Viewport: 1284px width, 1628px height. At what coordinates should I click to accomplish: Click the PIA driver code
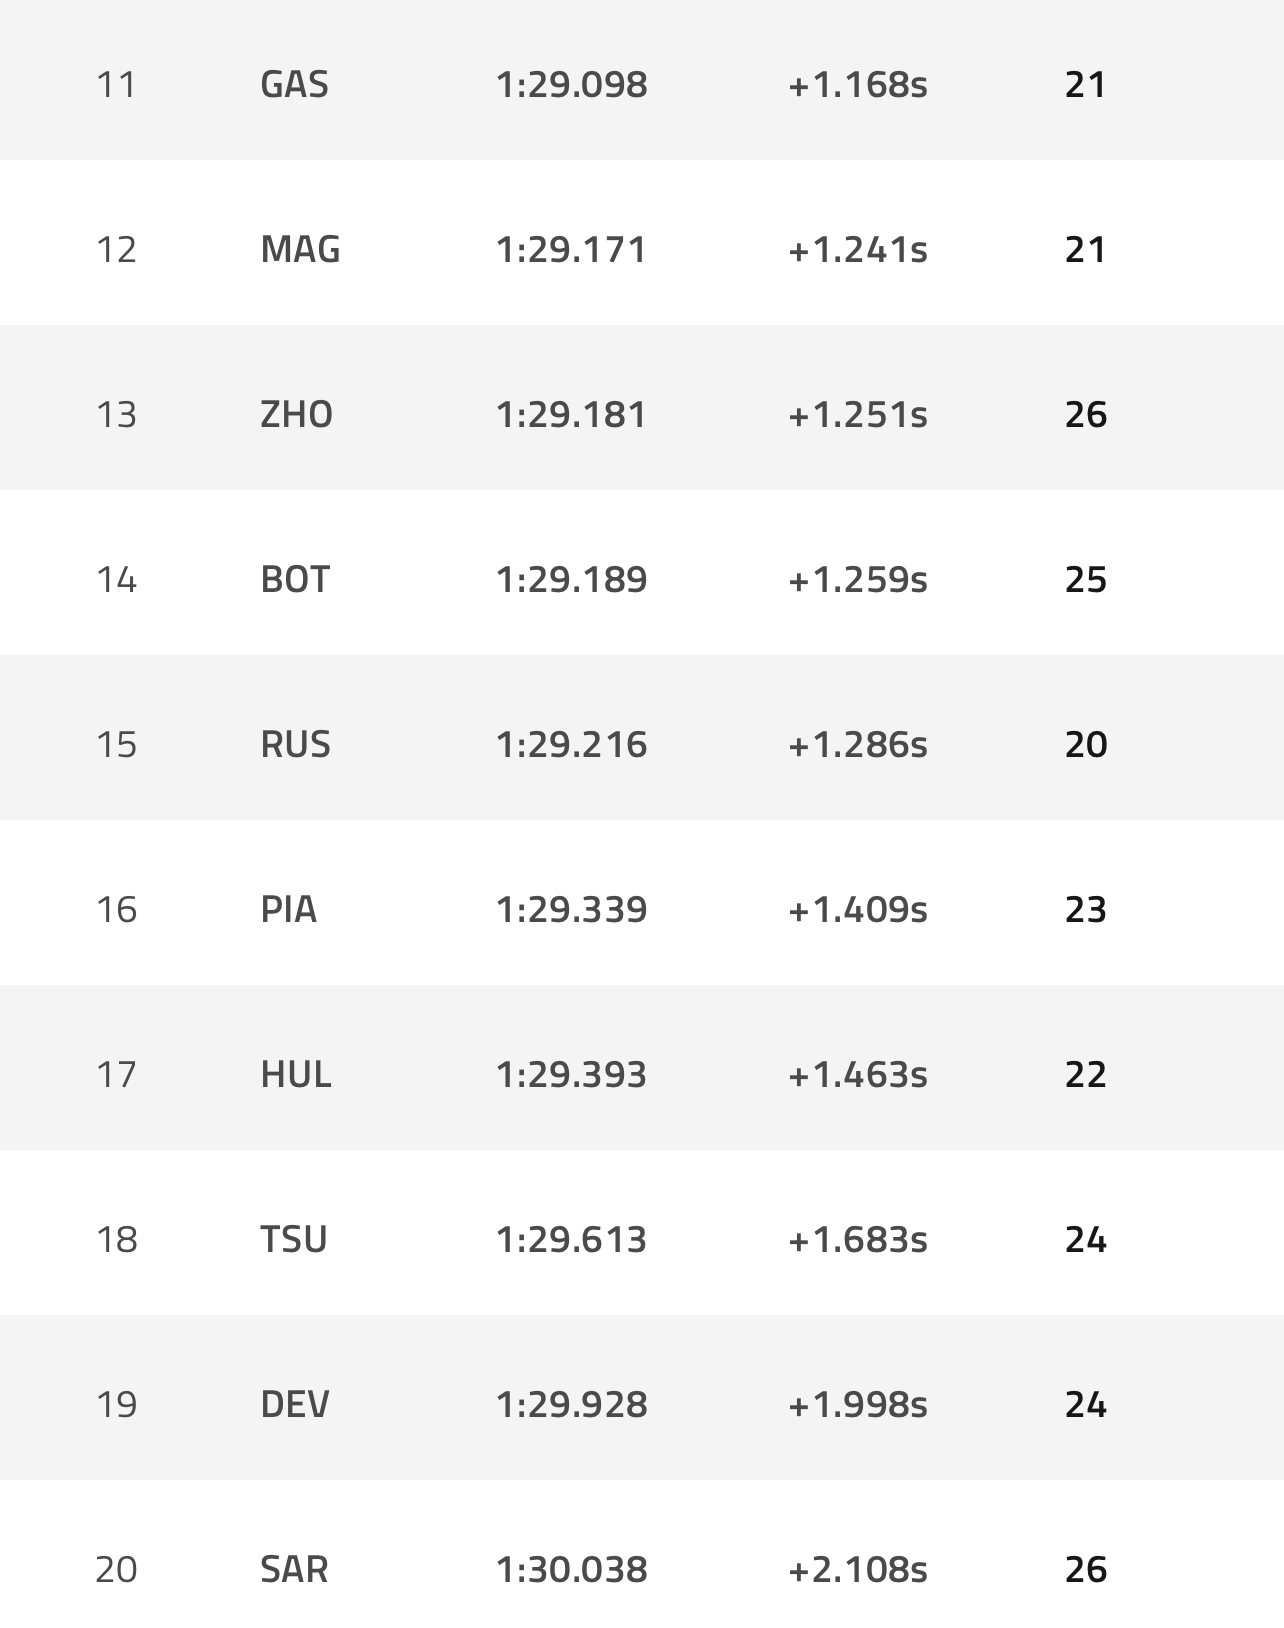click(288, 909)
